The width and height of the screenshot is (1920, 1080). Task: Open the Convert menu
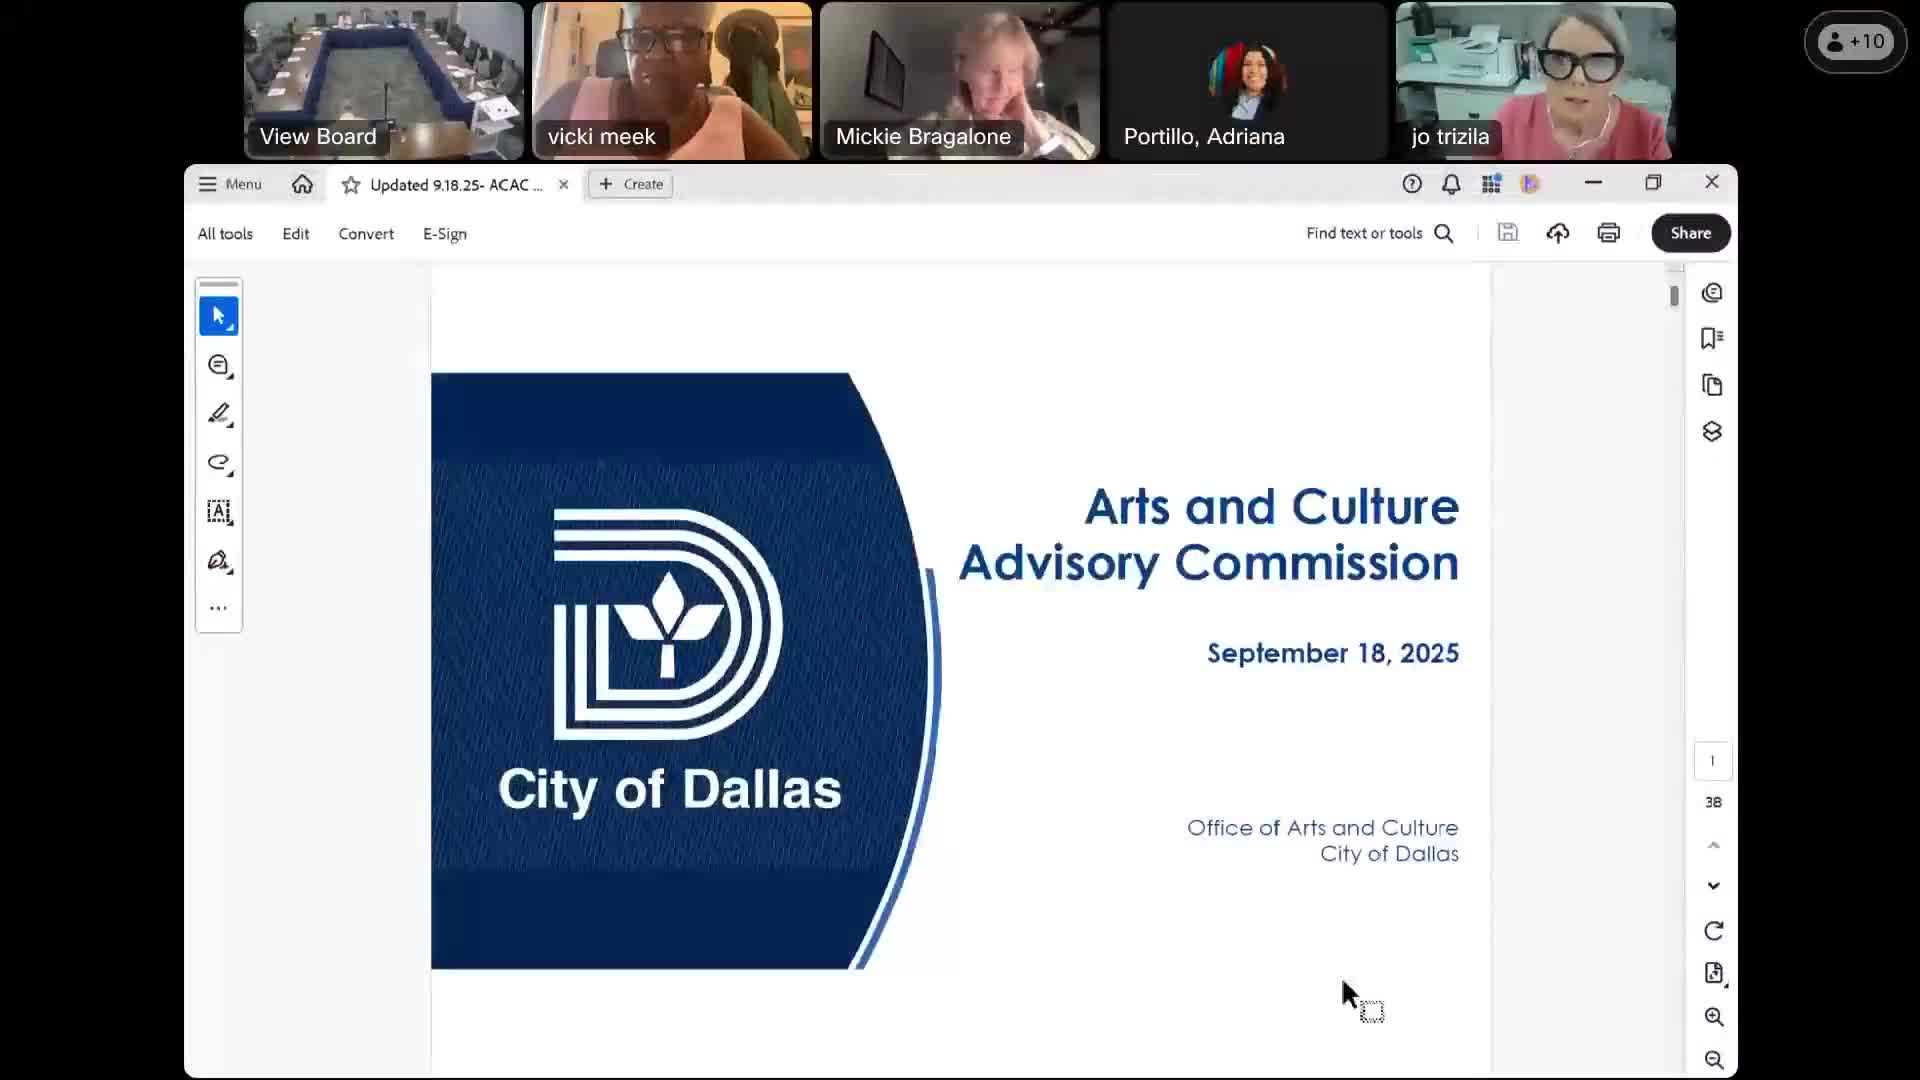[366, 234]
